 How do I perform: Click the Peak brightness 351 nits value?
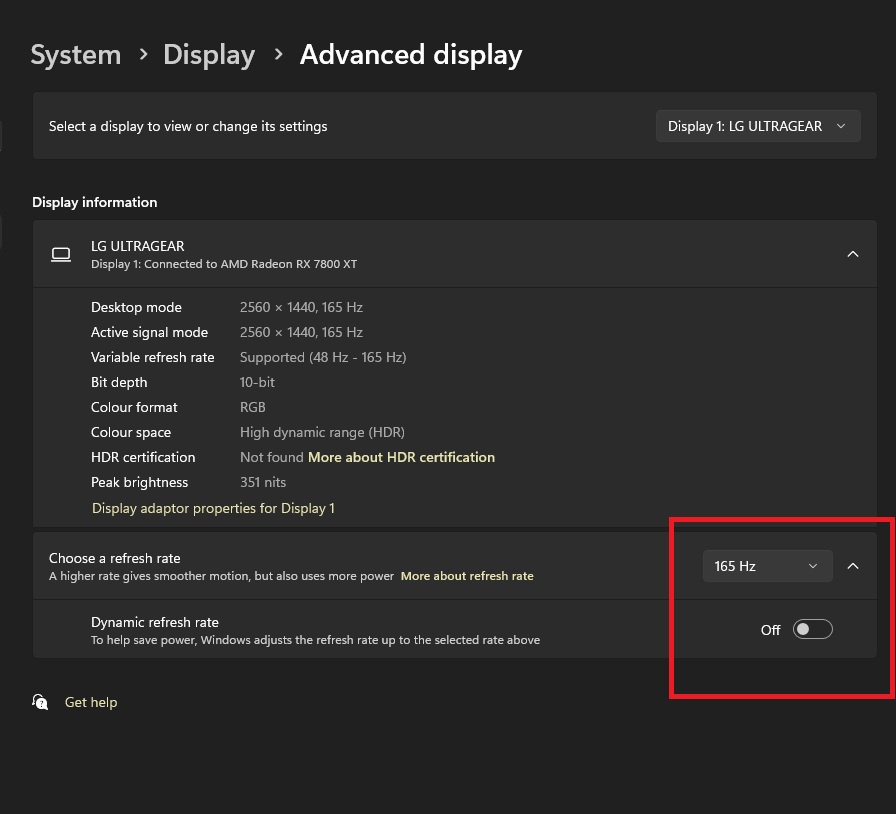coord(261,482)
